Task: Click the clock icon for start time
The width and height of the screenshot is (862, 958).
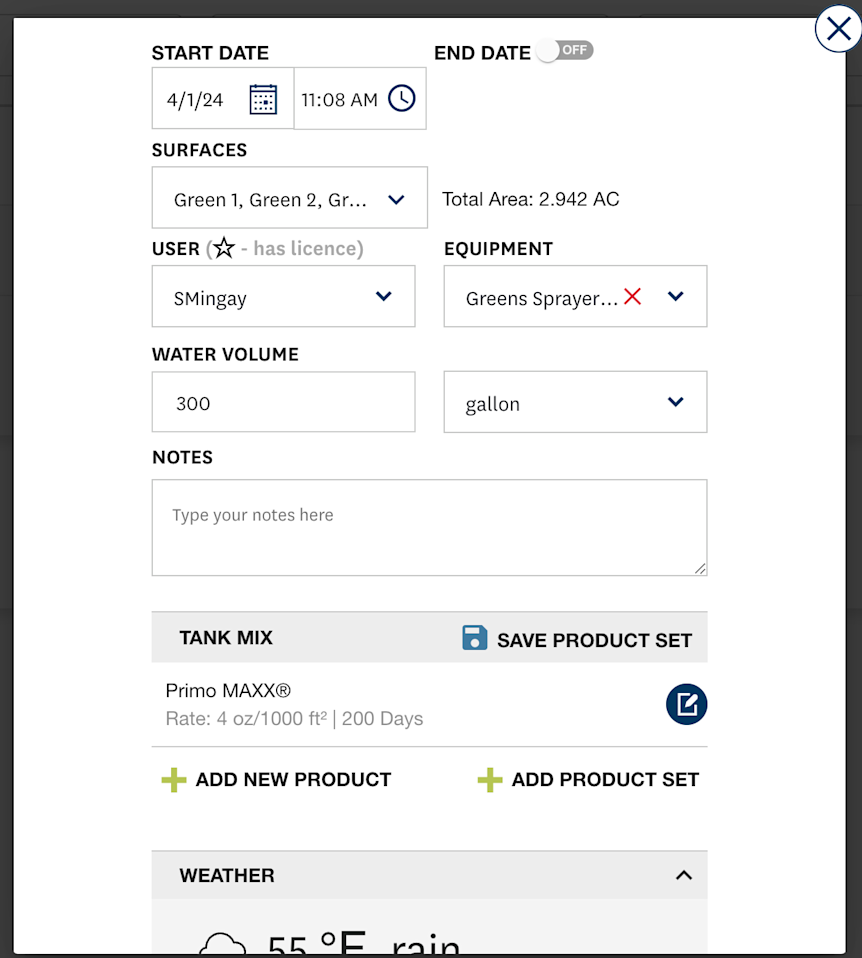Action: click(401, 98)
